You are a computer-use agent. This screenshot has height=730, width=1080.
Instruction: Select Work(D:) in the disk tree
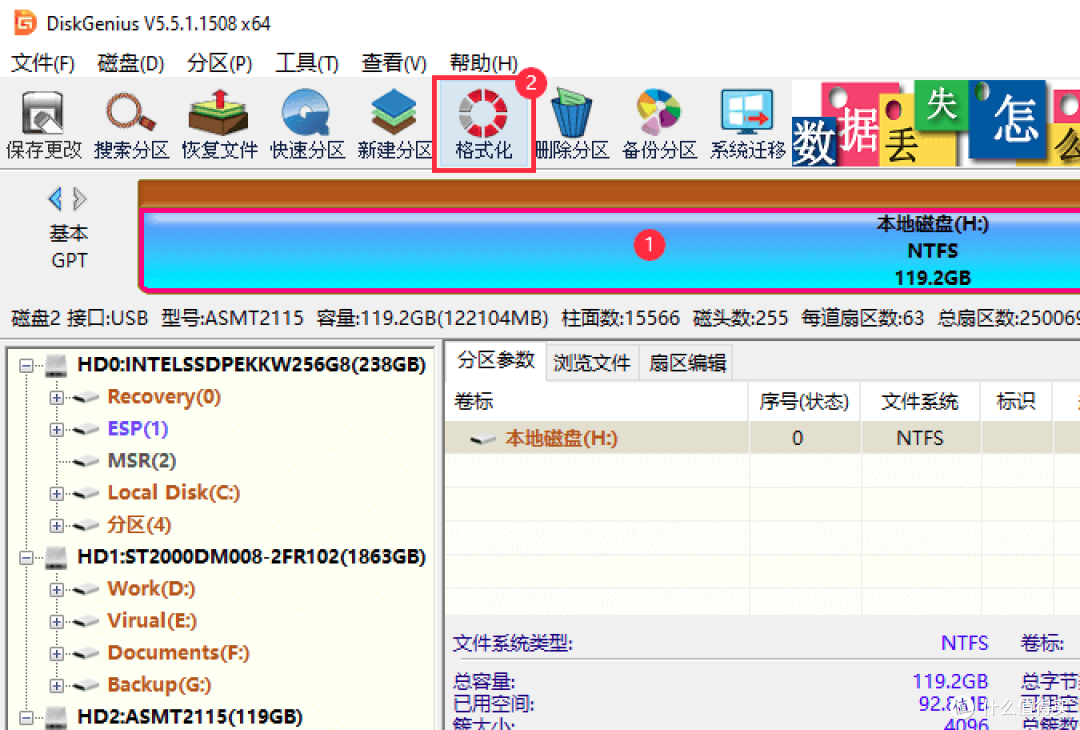tap(152, 588)
